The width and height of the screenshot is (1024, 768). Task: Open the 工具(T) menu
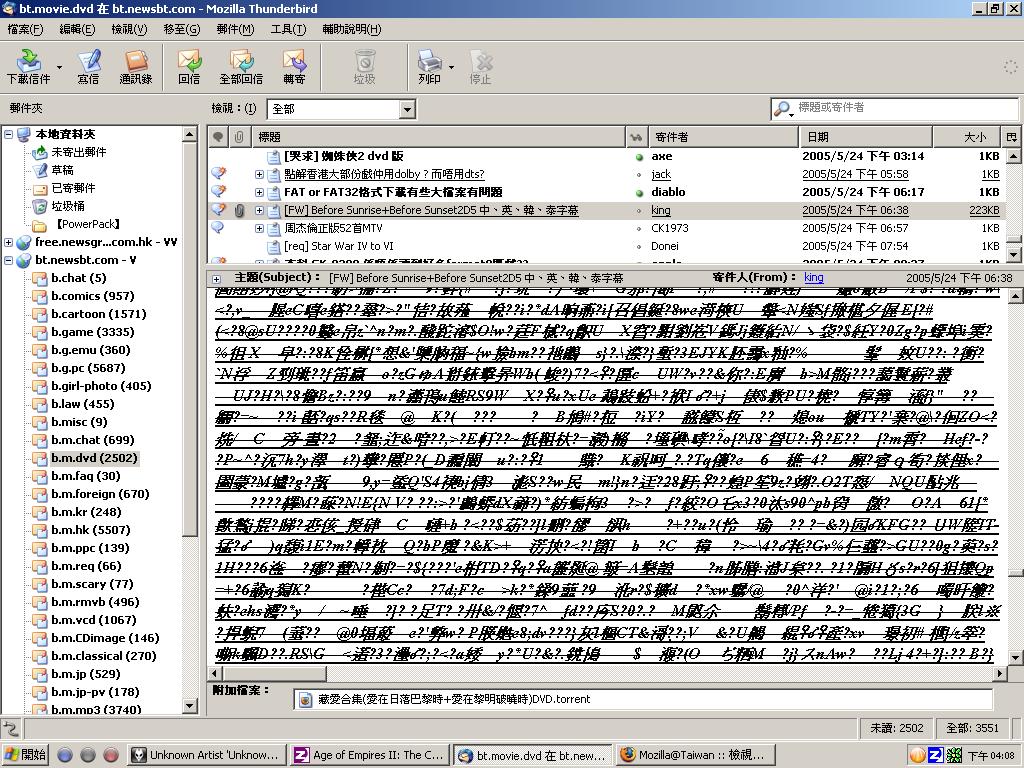[288, 29]
